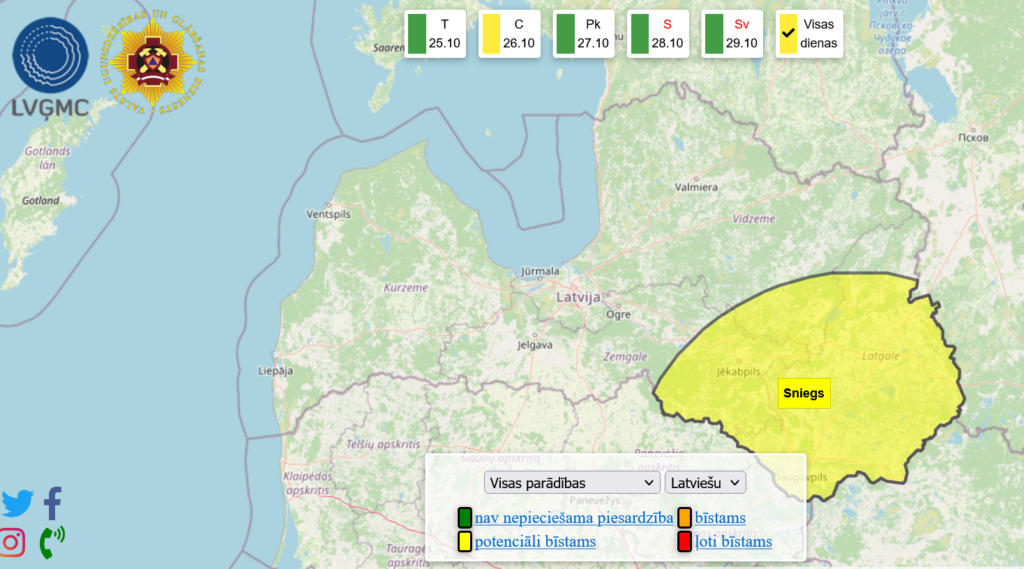Click the red legend color swatch
1024x569 pixels.
click(685, 542)
